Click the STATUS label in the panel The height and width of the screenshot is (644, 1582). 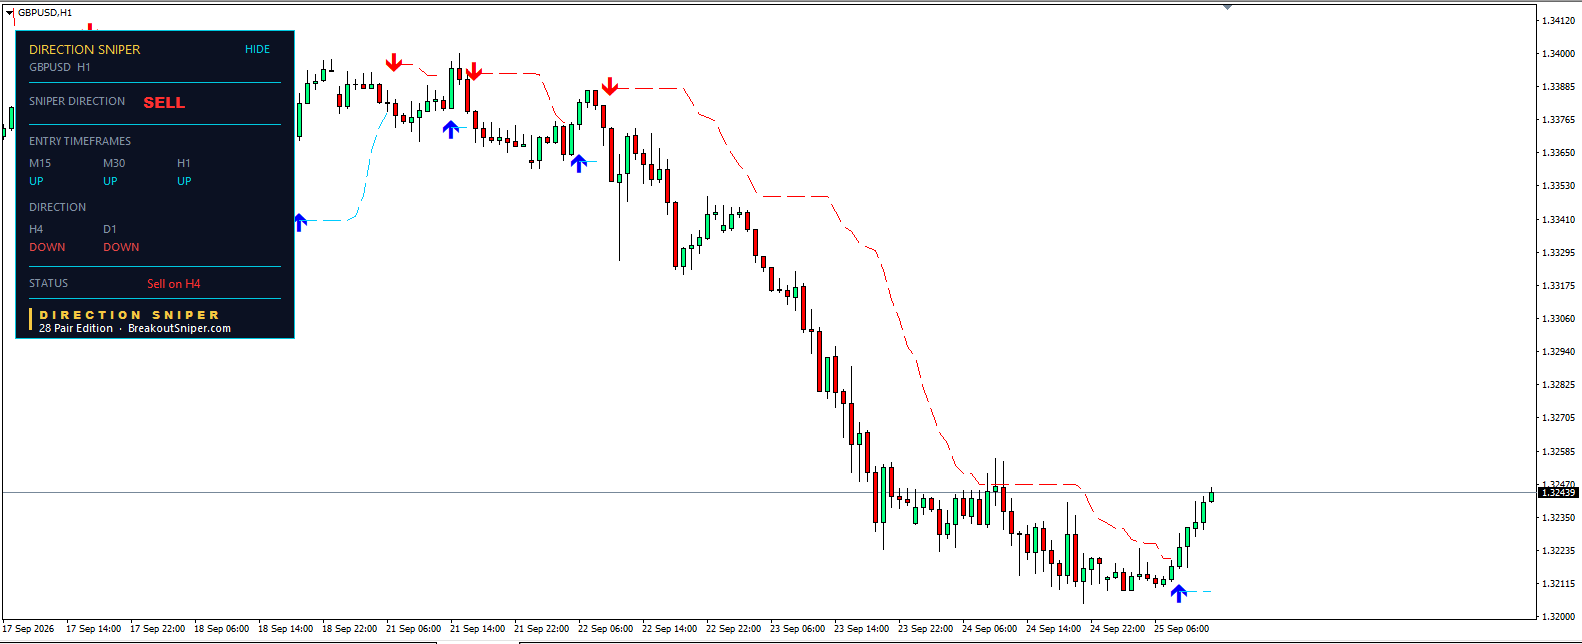(49, 283)
